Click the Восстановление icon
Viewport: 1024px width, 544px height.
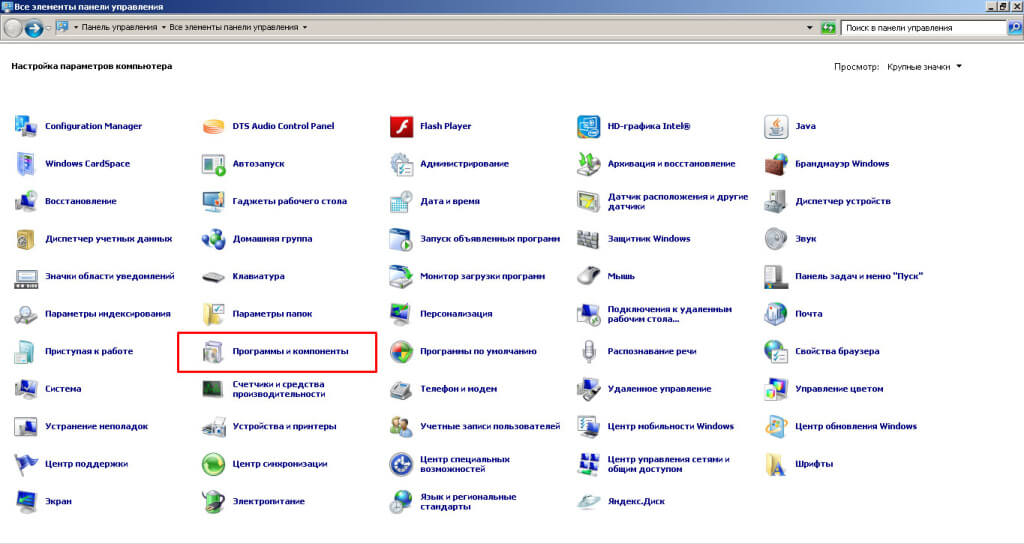[x=25, y=201]
